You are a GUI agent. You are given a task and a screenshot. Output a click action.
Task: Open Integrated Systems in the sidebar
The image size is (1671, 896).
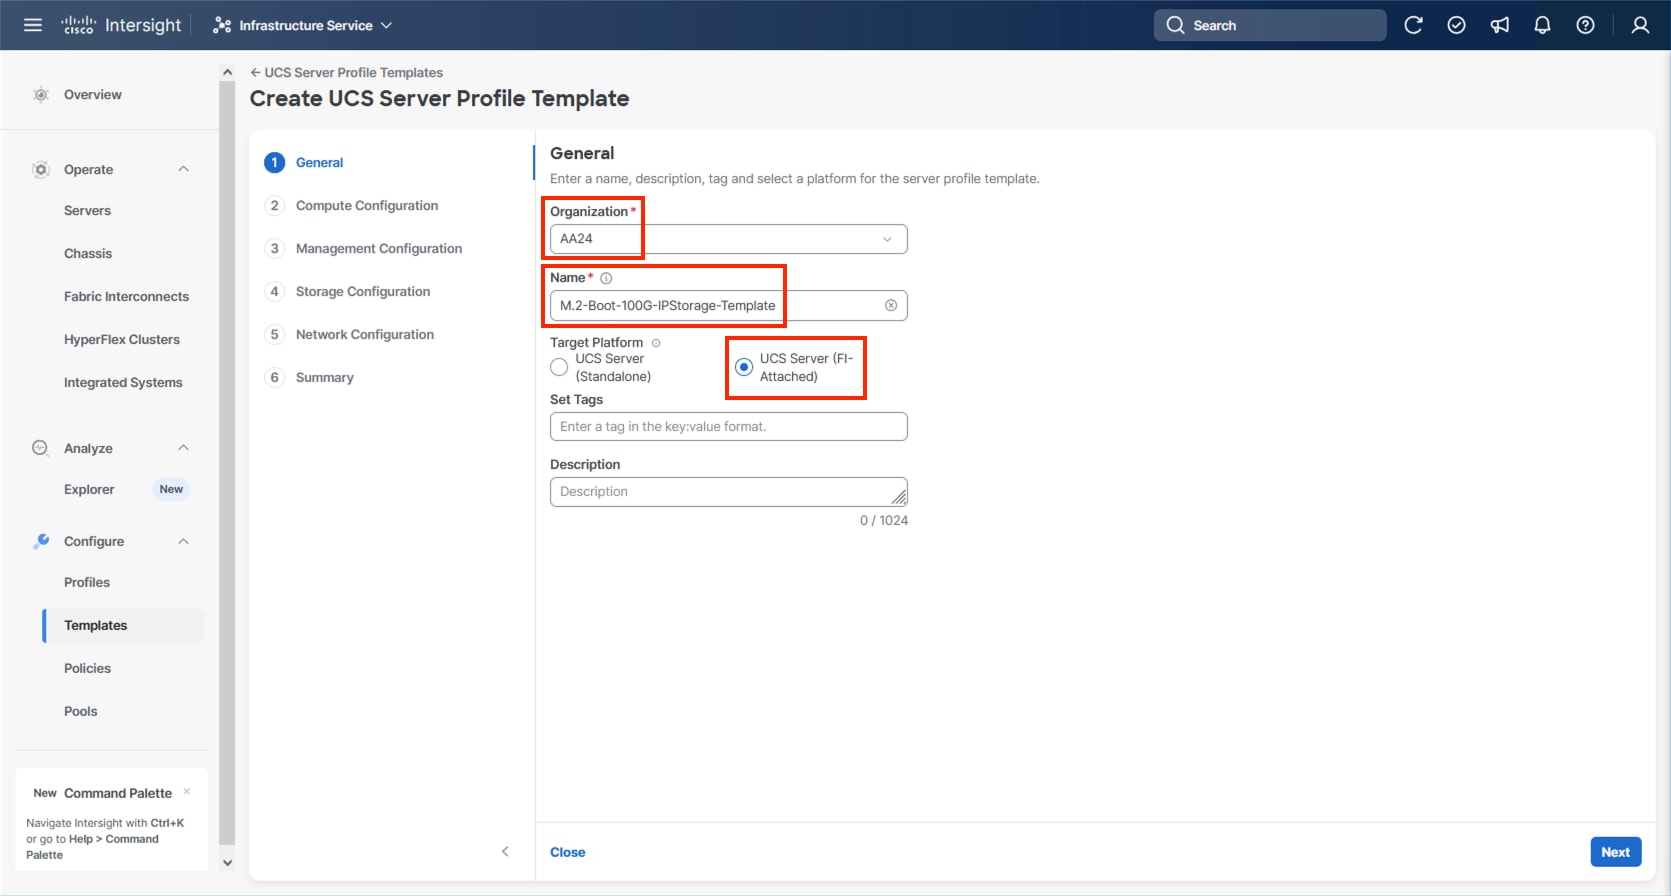123,383
